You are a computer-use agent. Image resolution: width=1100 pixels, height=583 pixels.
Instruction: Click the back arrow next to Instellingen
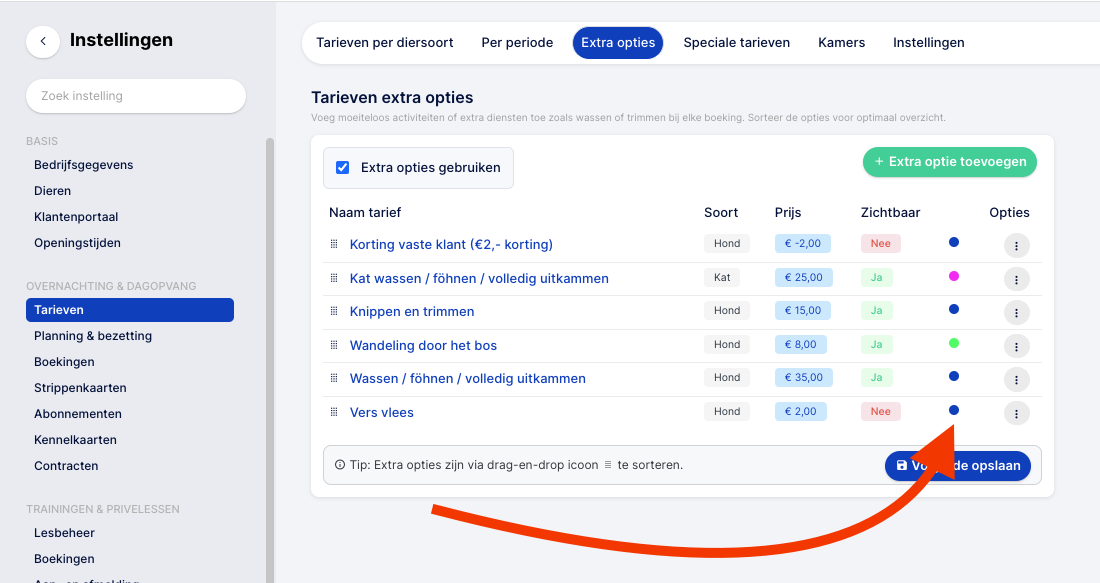pos(43,41)
